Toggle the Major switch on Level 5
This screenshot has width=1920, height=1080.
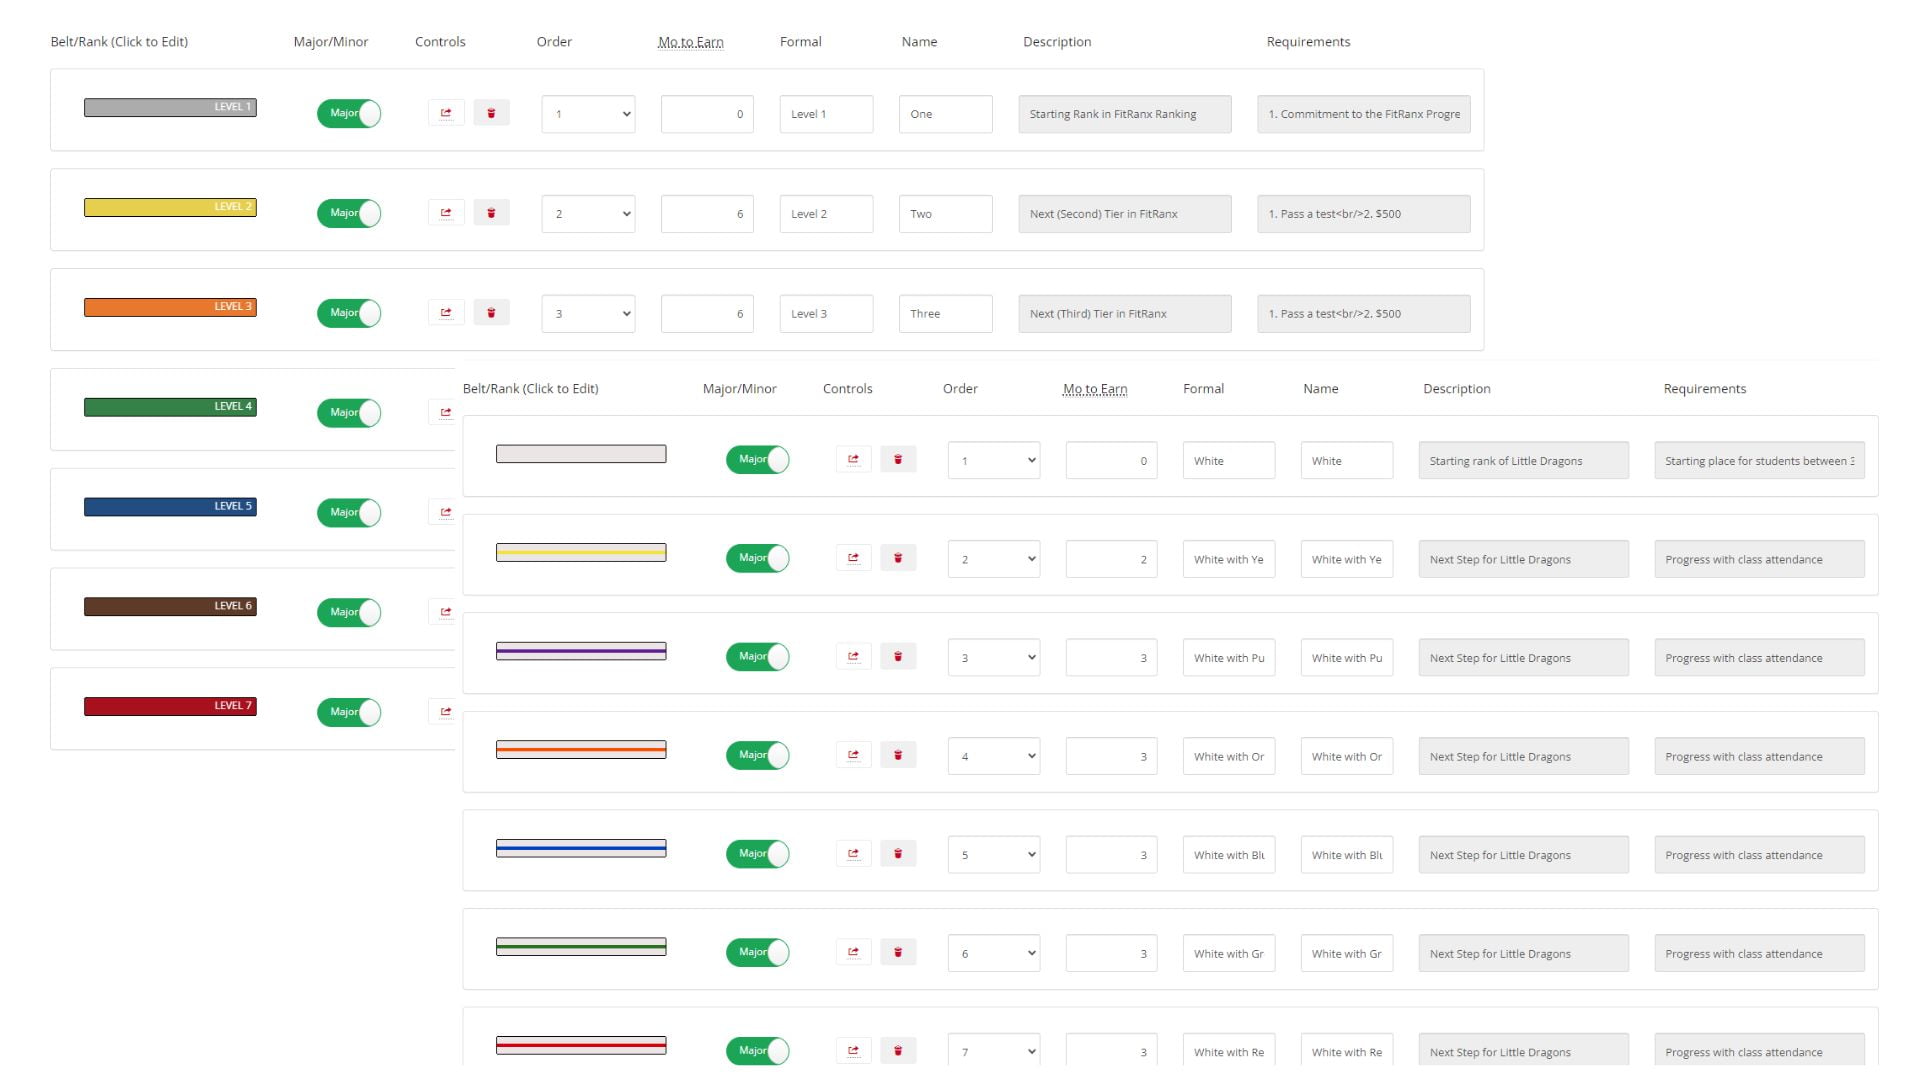(x=348, y=512)
